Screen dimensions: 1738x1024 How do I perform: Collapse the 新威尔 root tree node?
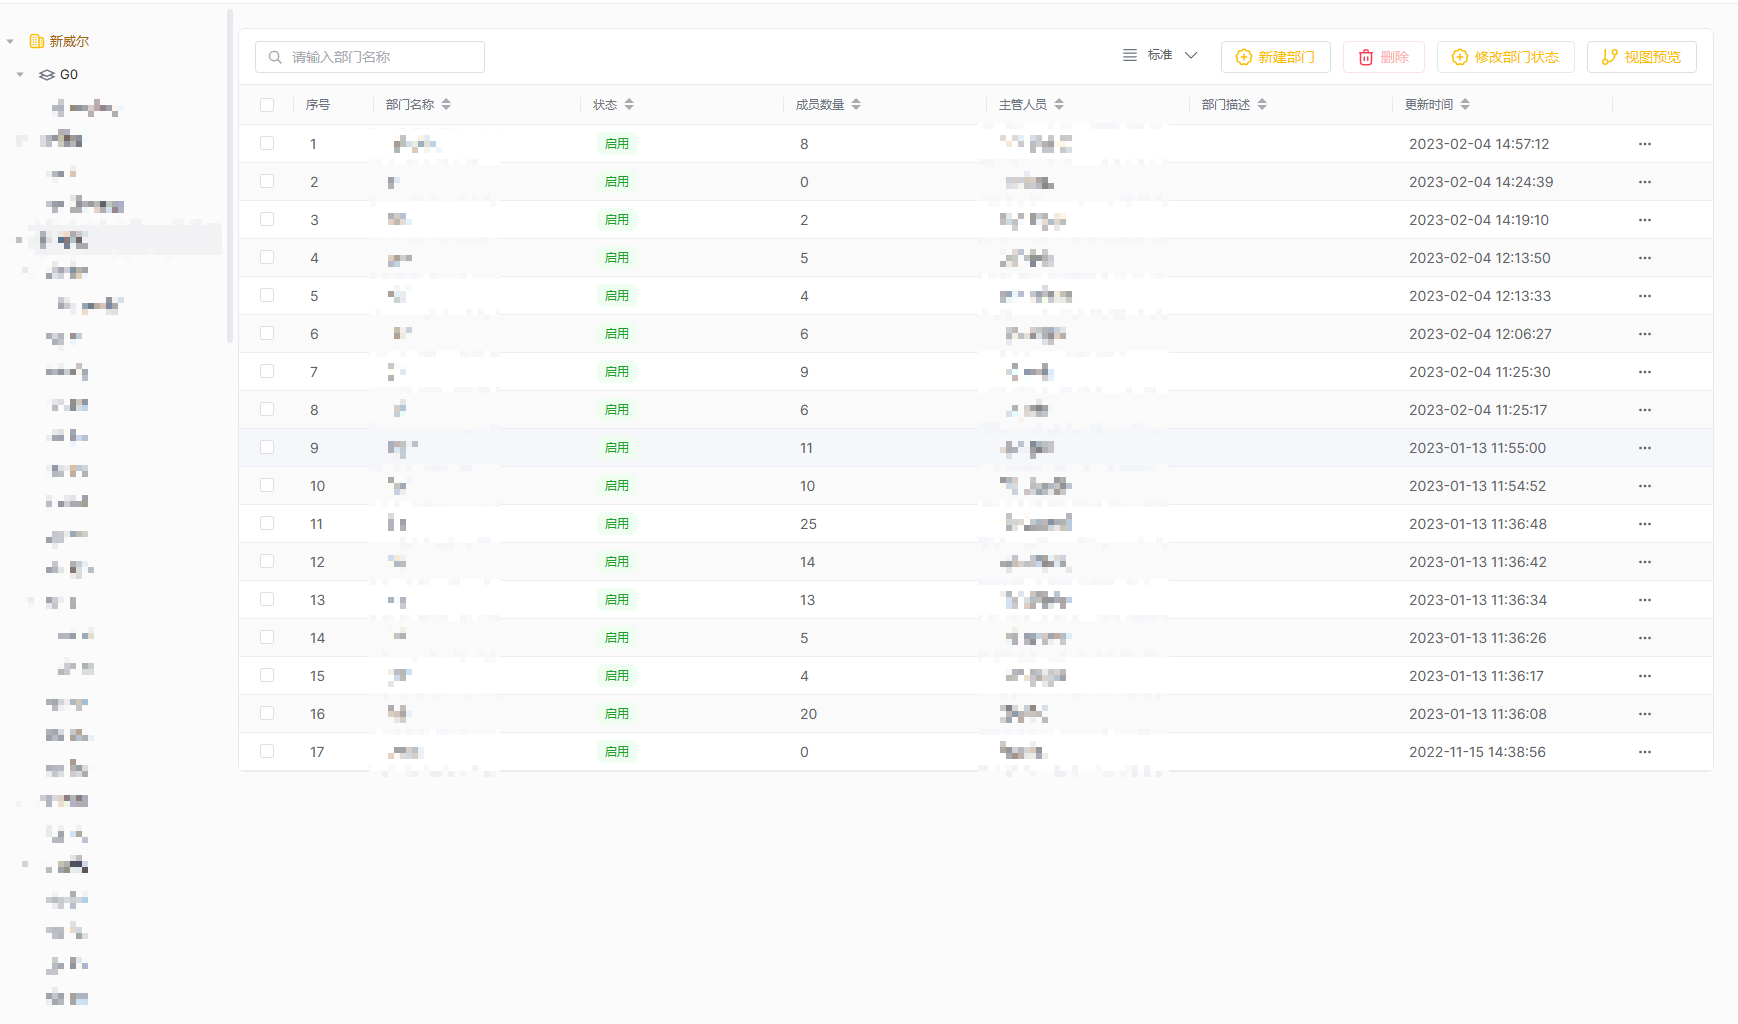(x=10, y=41)
